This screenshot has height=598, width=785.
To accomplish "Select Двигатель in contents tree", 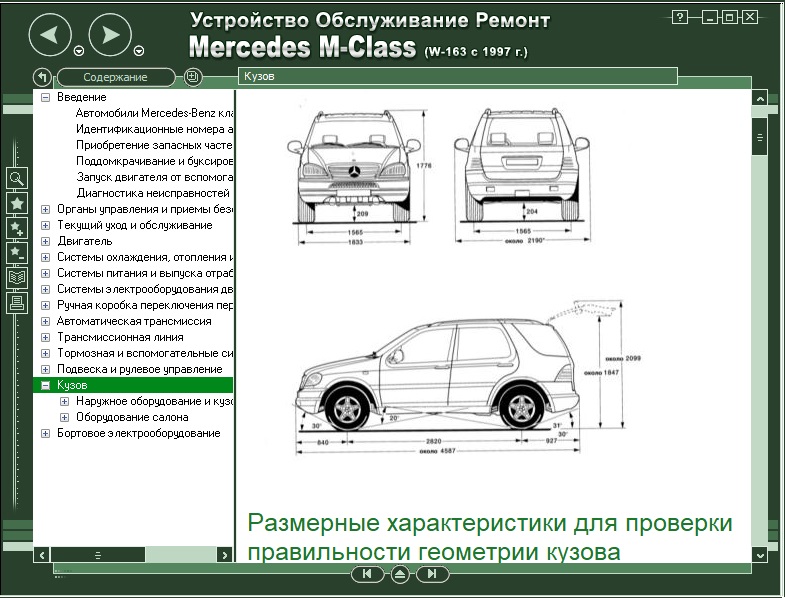I will pyautogui.click(x=85, y=241).
